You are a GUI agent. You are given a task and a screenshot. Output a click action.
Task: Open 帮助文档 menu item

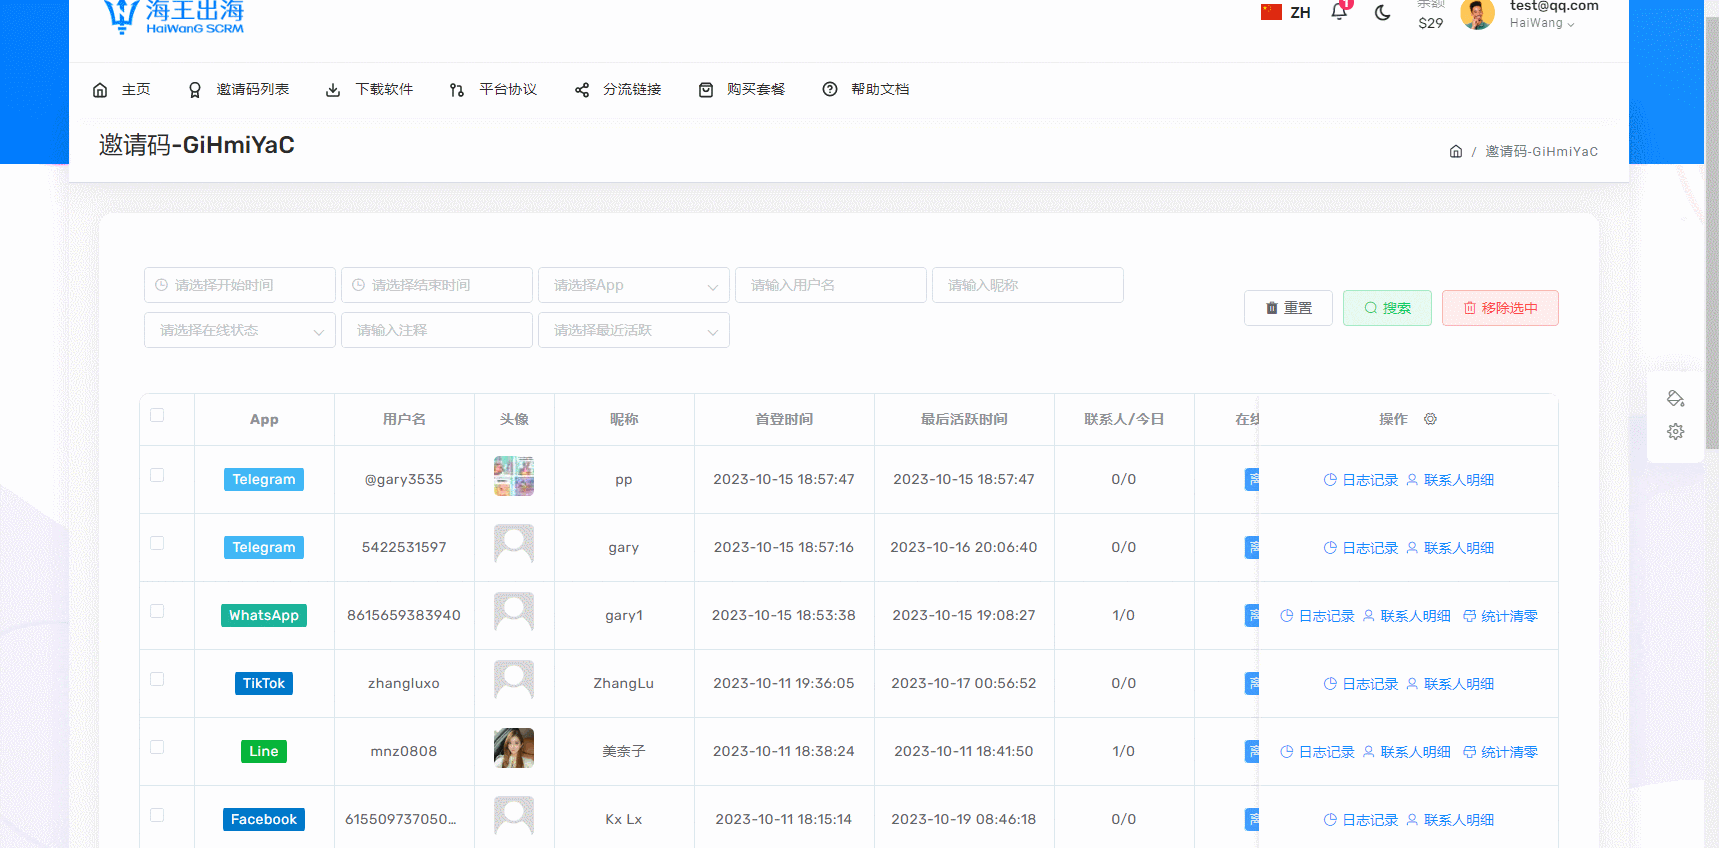[x=865, y=90]
